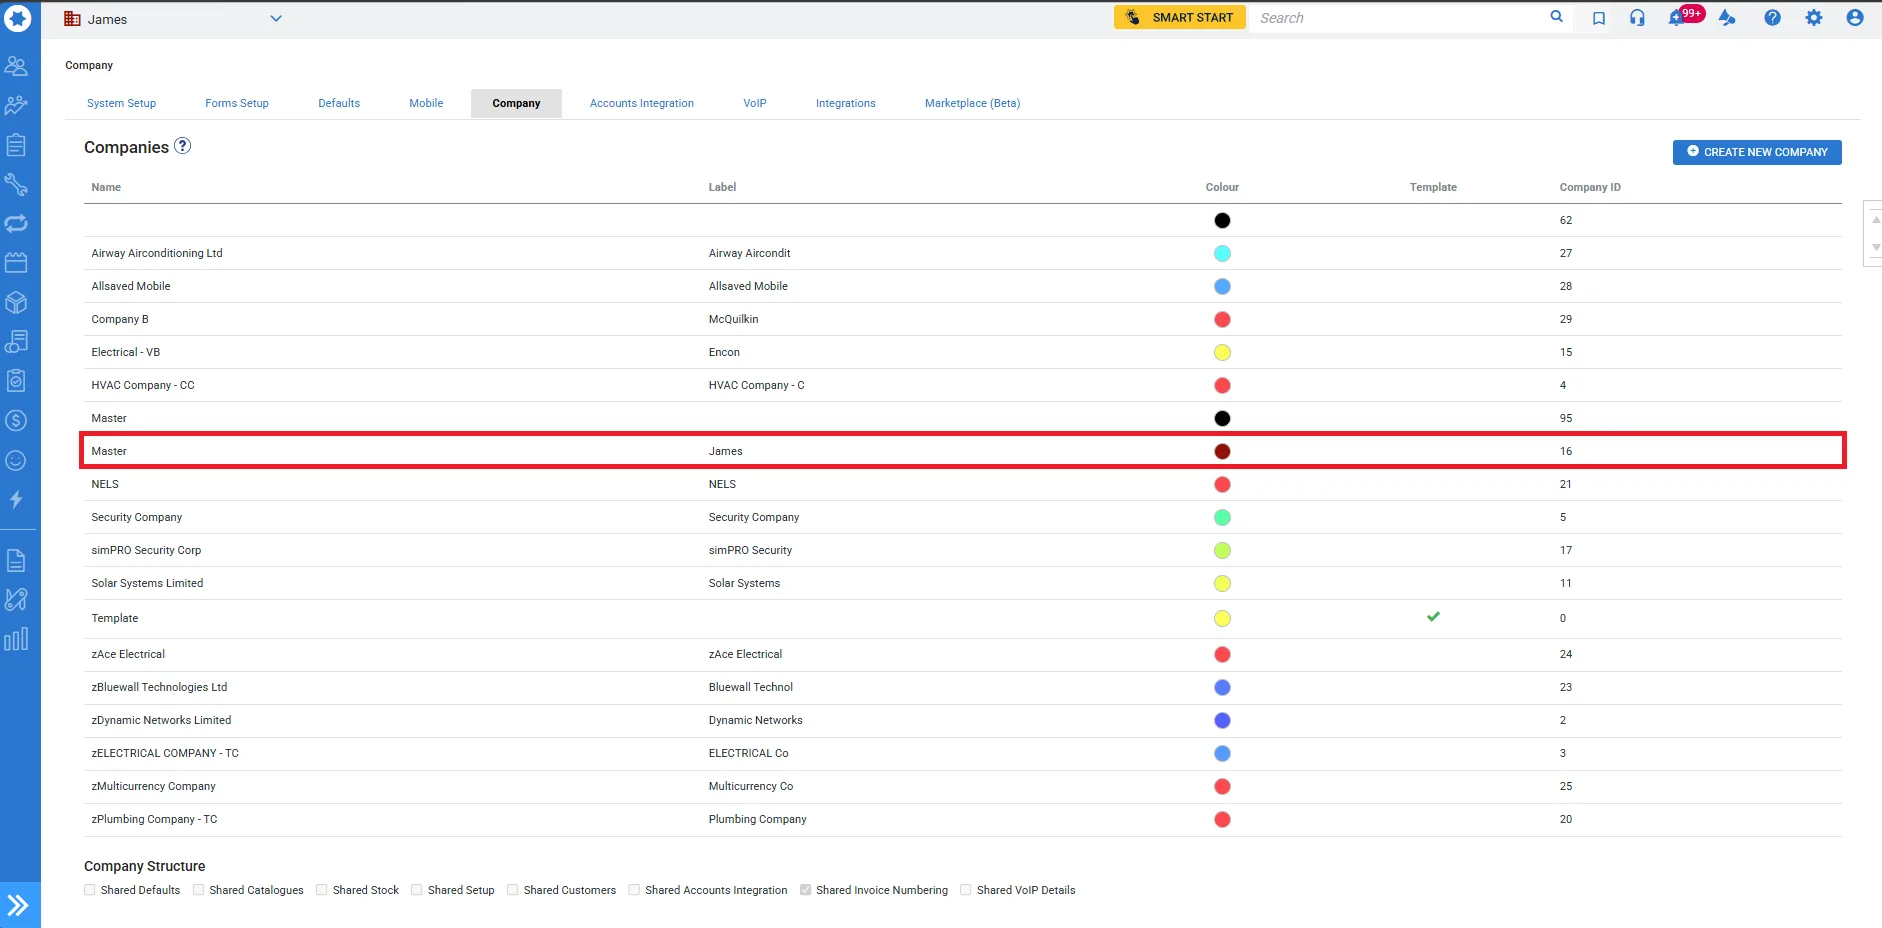The image size is (1882, 928).
Task: Open Allsaved Mobile company row
Action: click(963, 286)
